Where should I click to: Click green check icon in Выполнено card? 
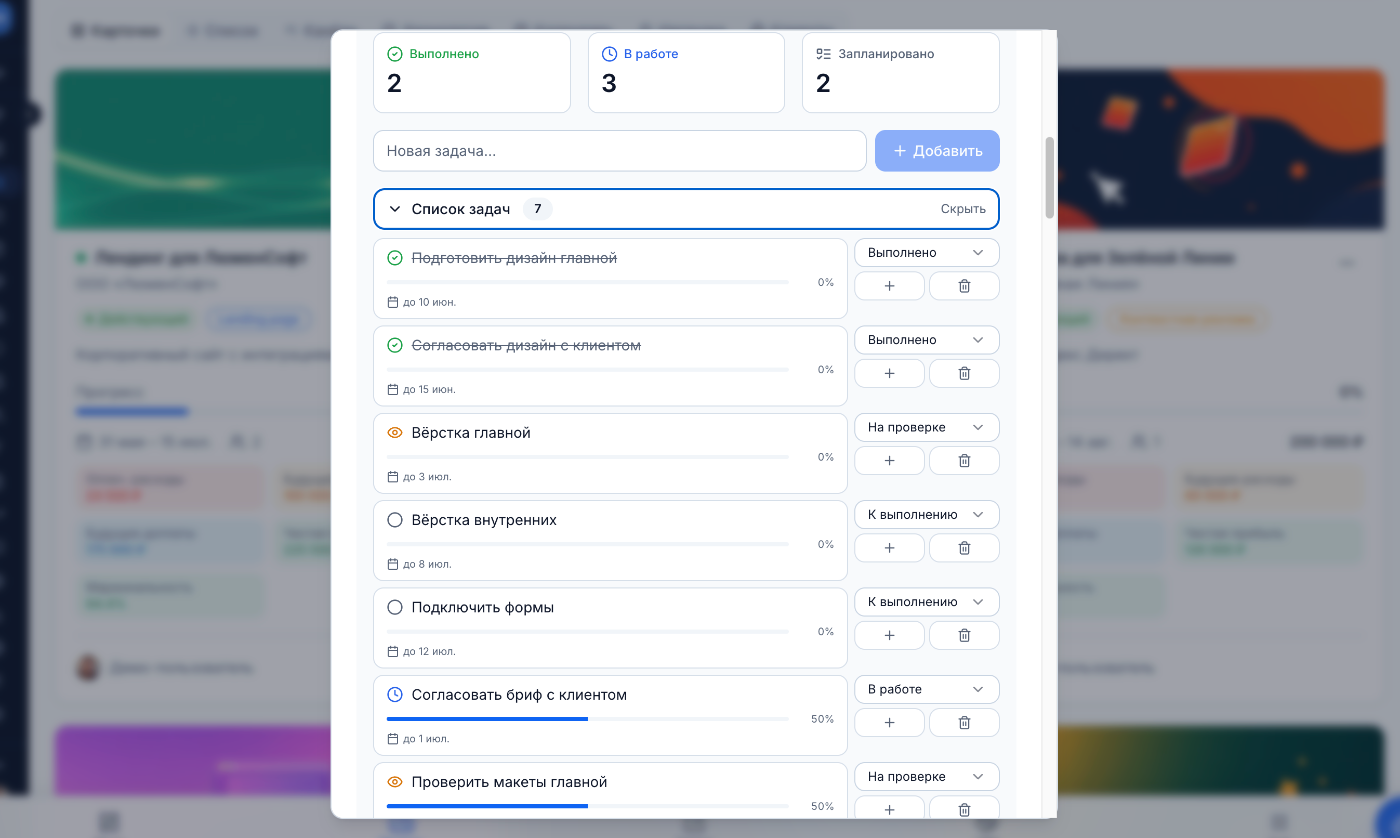395,54
